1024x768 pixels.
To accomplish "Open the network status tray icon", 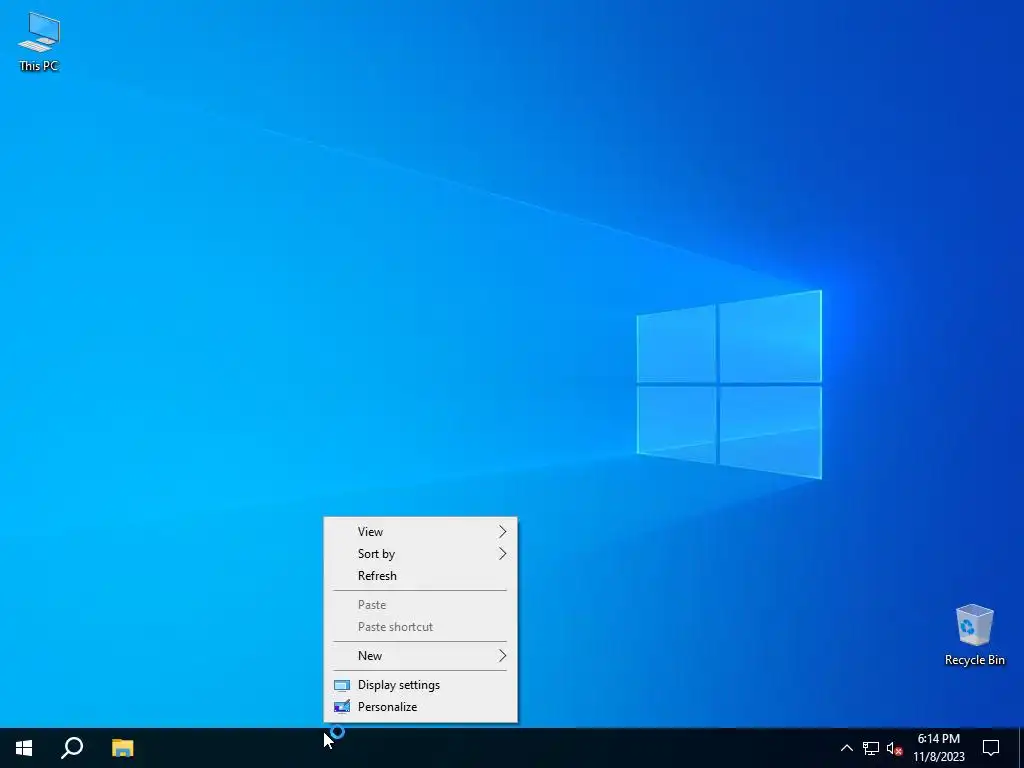I will (871, 748).
